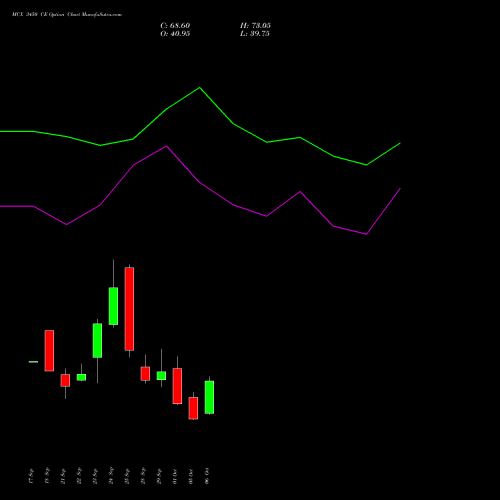
Task: Select the small red candle for 21 Sep
Action: 65,380
